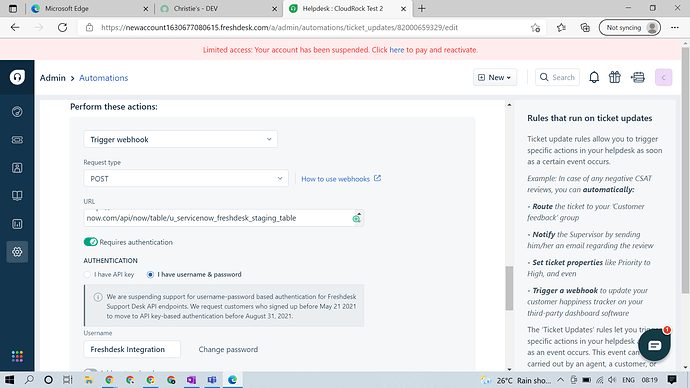Open the chat support bubble

point(654,345)
